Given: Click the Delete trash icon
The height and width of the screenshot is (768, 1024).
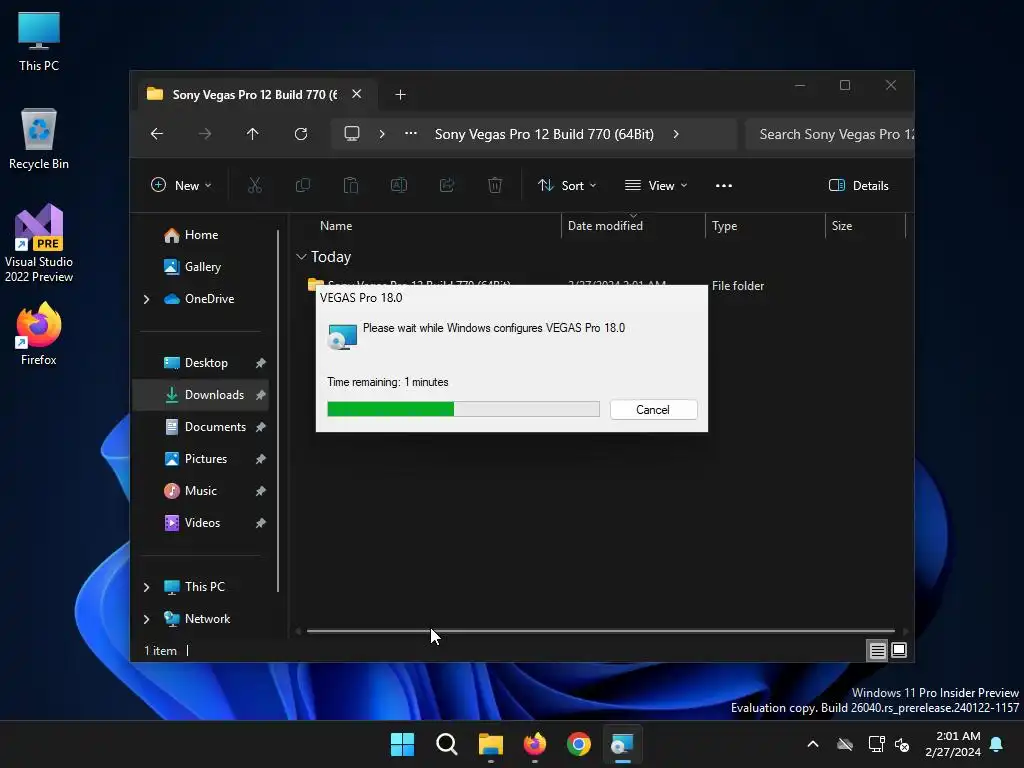Looking at the screenshot, I should pyautogui.click(x=495, y=185).
